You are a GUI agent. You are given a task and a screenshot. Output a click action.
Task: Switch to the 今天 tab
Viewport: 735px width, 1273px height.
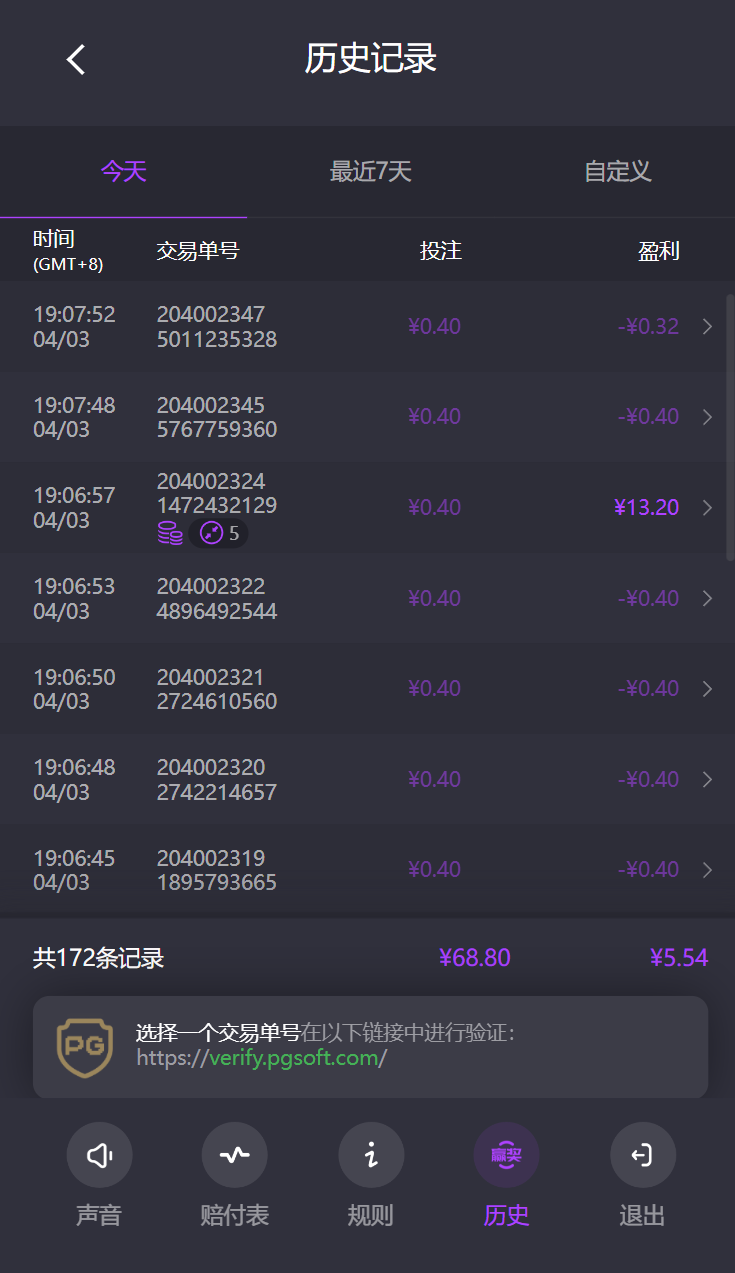[x=123, y=172]
